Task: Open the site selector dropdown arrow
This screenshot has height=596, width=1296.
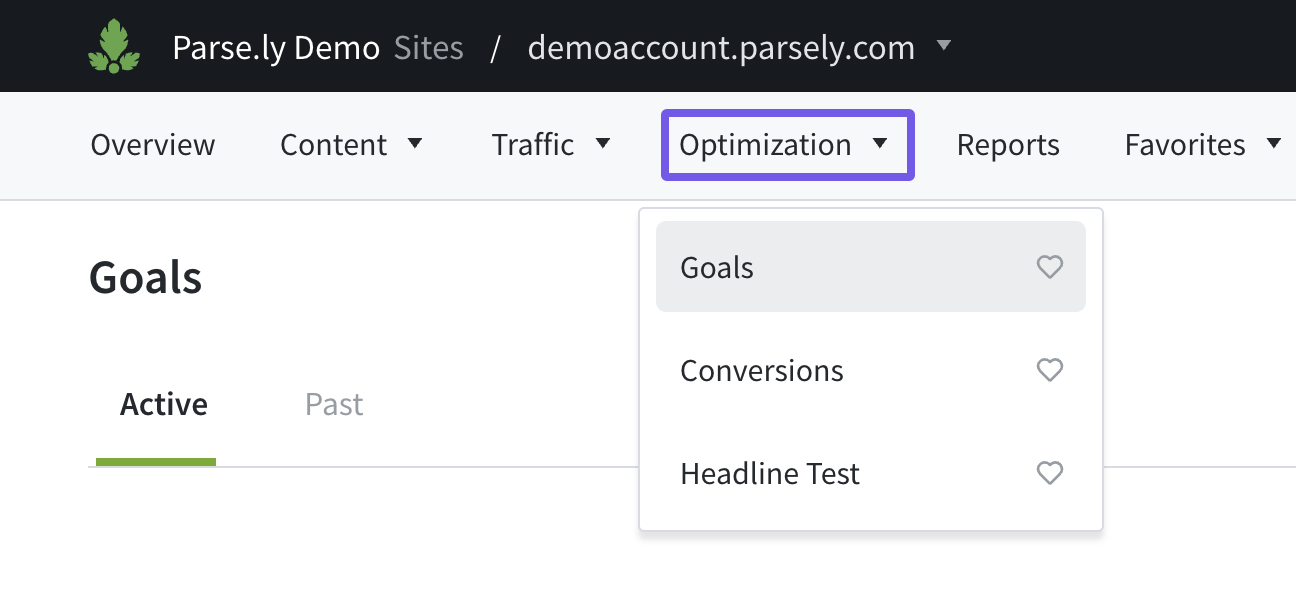Action: click(x=943, y=46)
